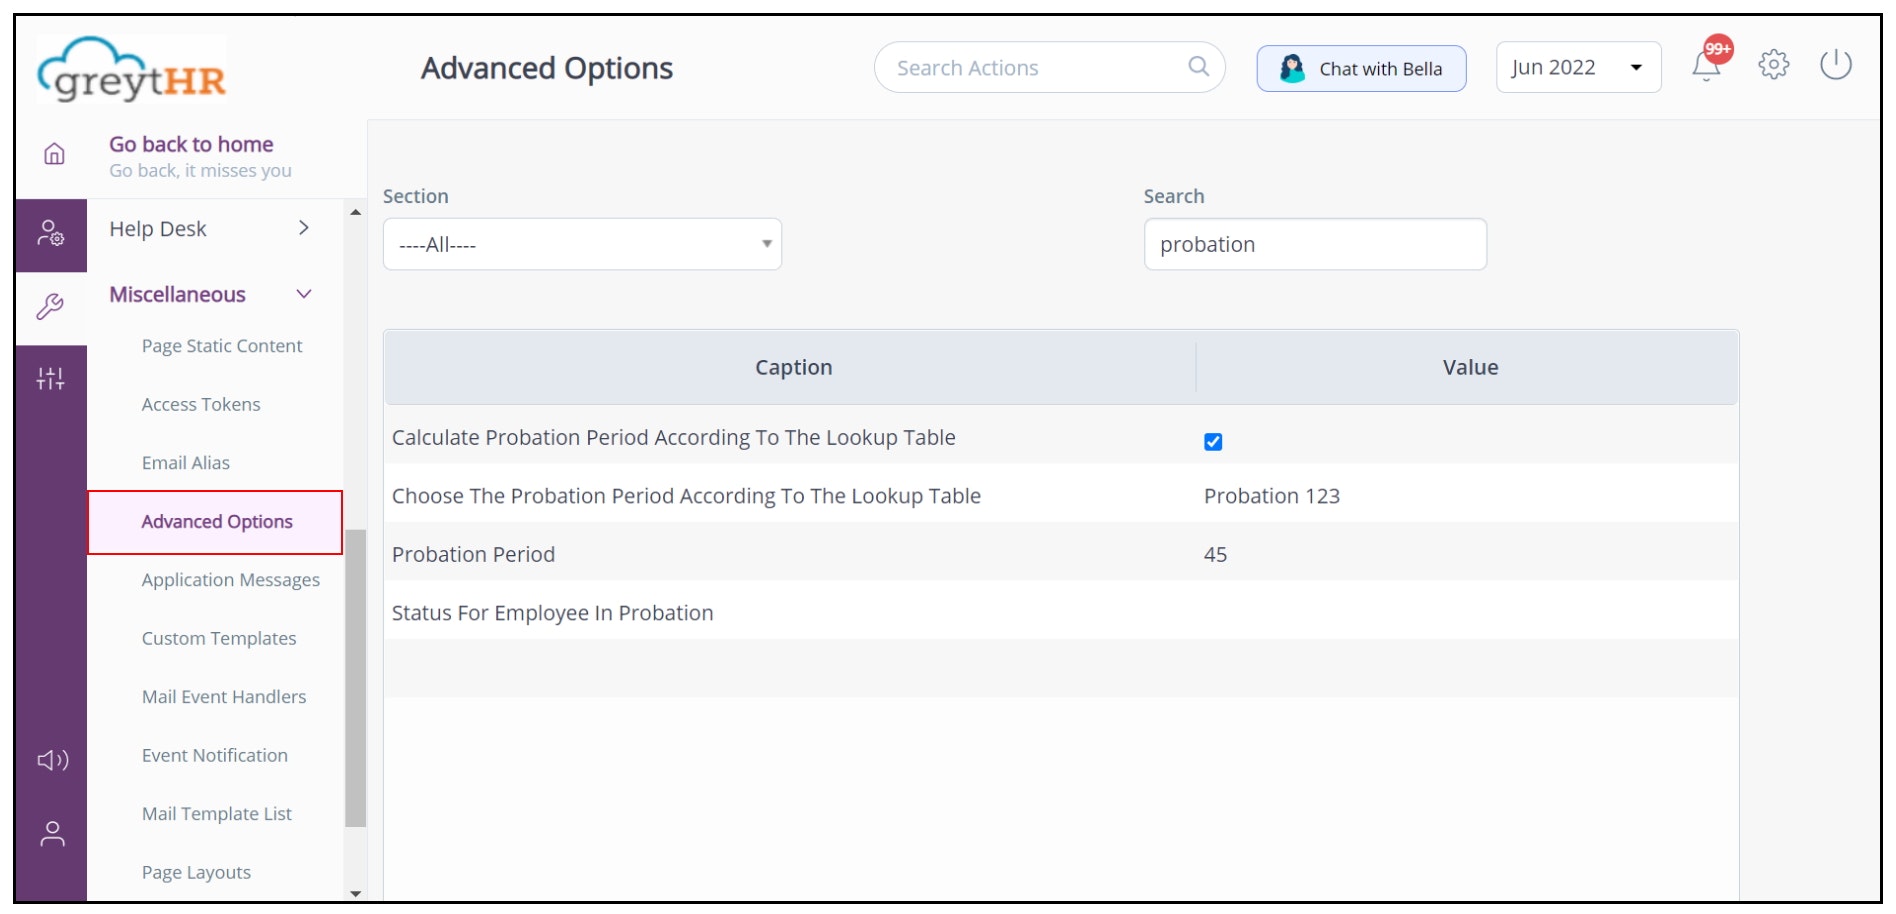Open the Section dropdown showing All

[582, 244]
